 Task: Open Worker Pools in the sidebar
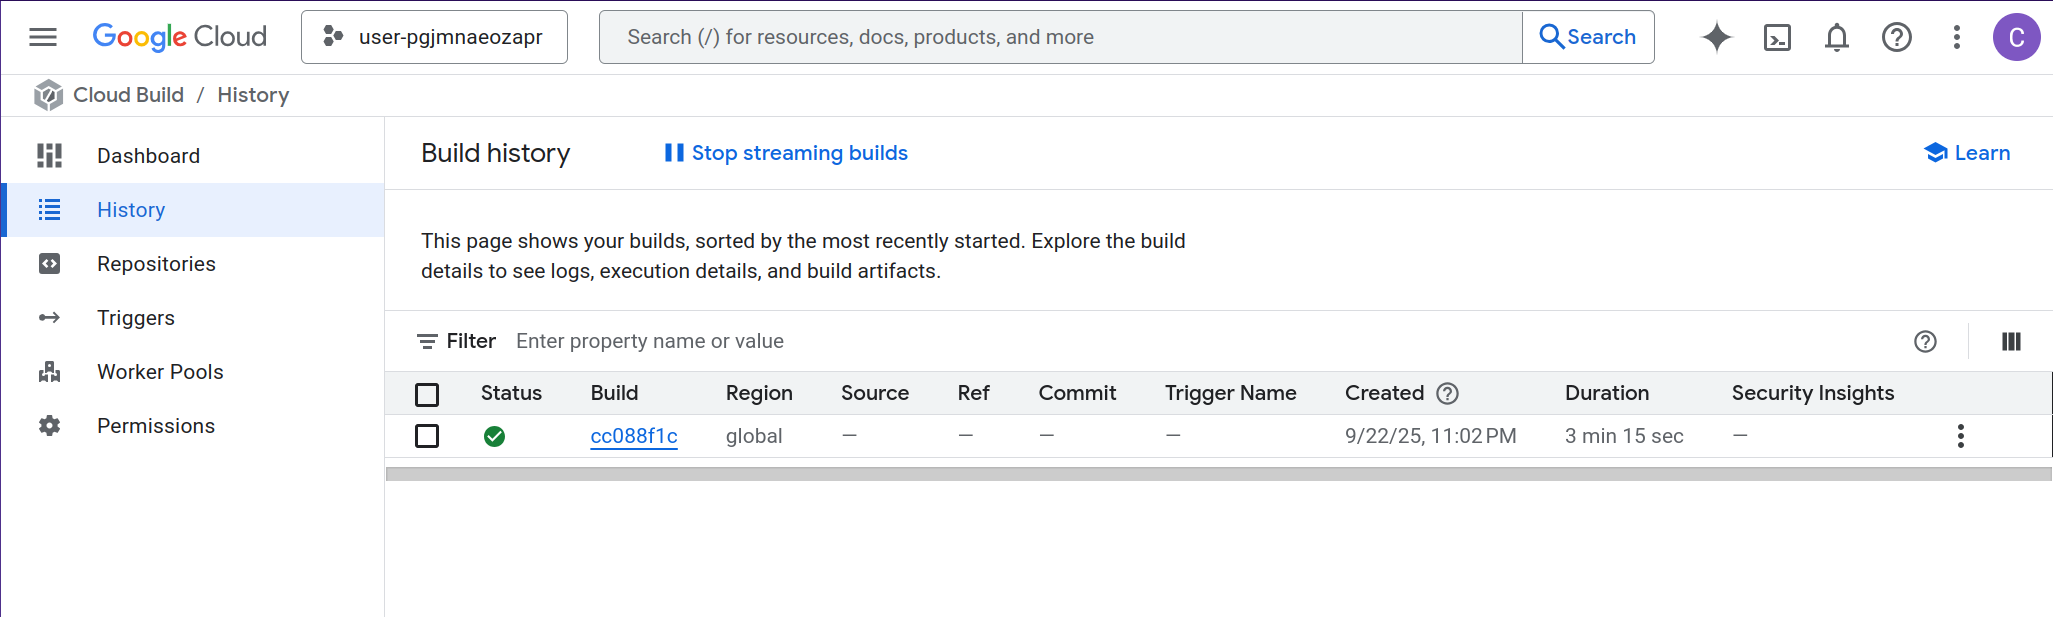(x=159, y=372)
